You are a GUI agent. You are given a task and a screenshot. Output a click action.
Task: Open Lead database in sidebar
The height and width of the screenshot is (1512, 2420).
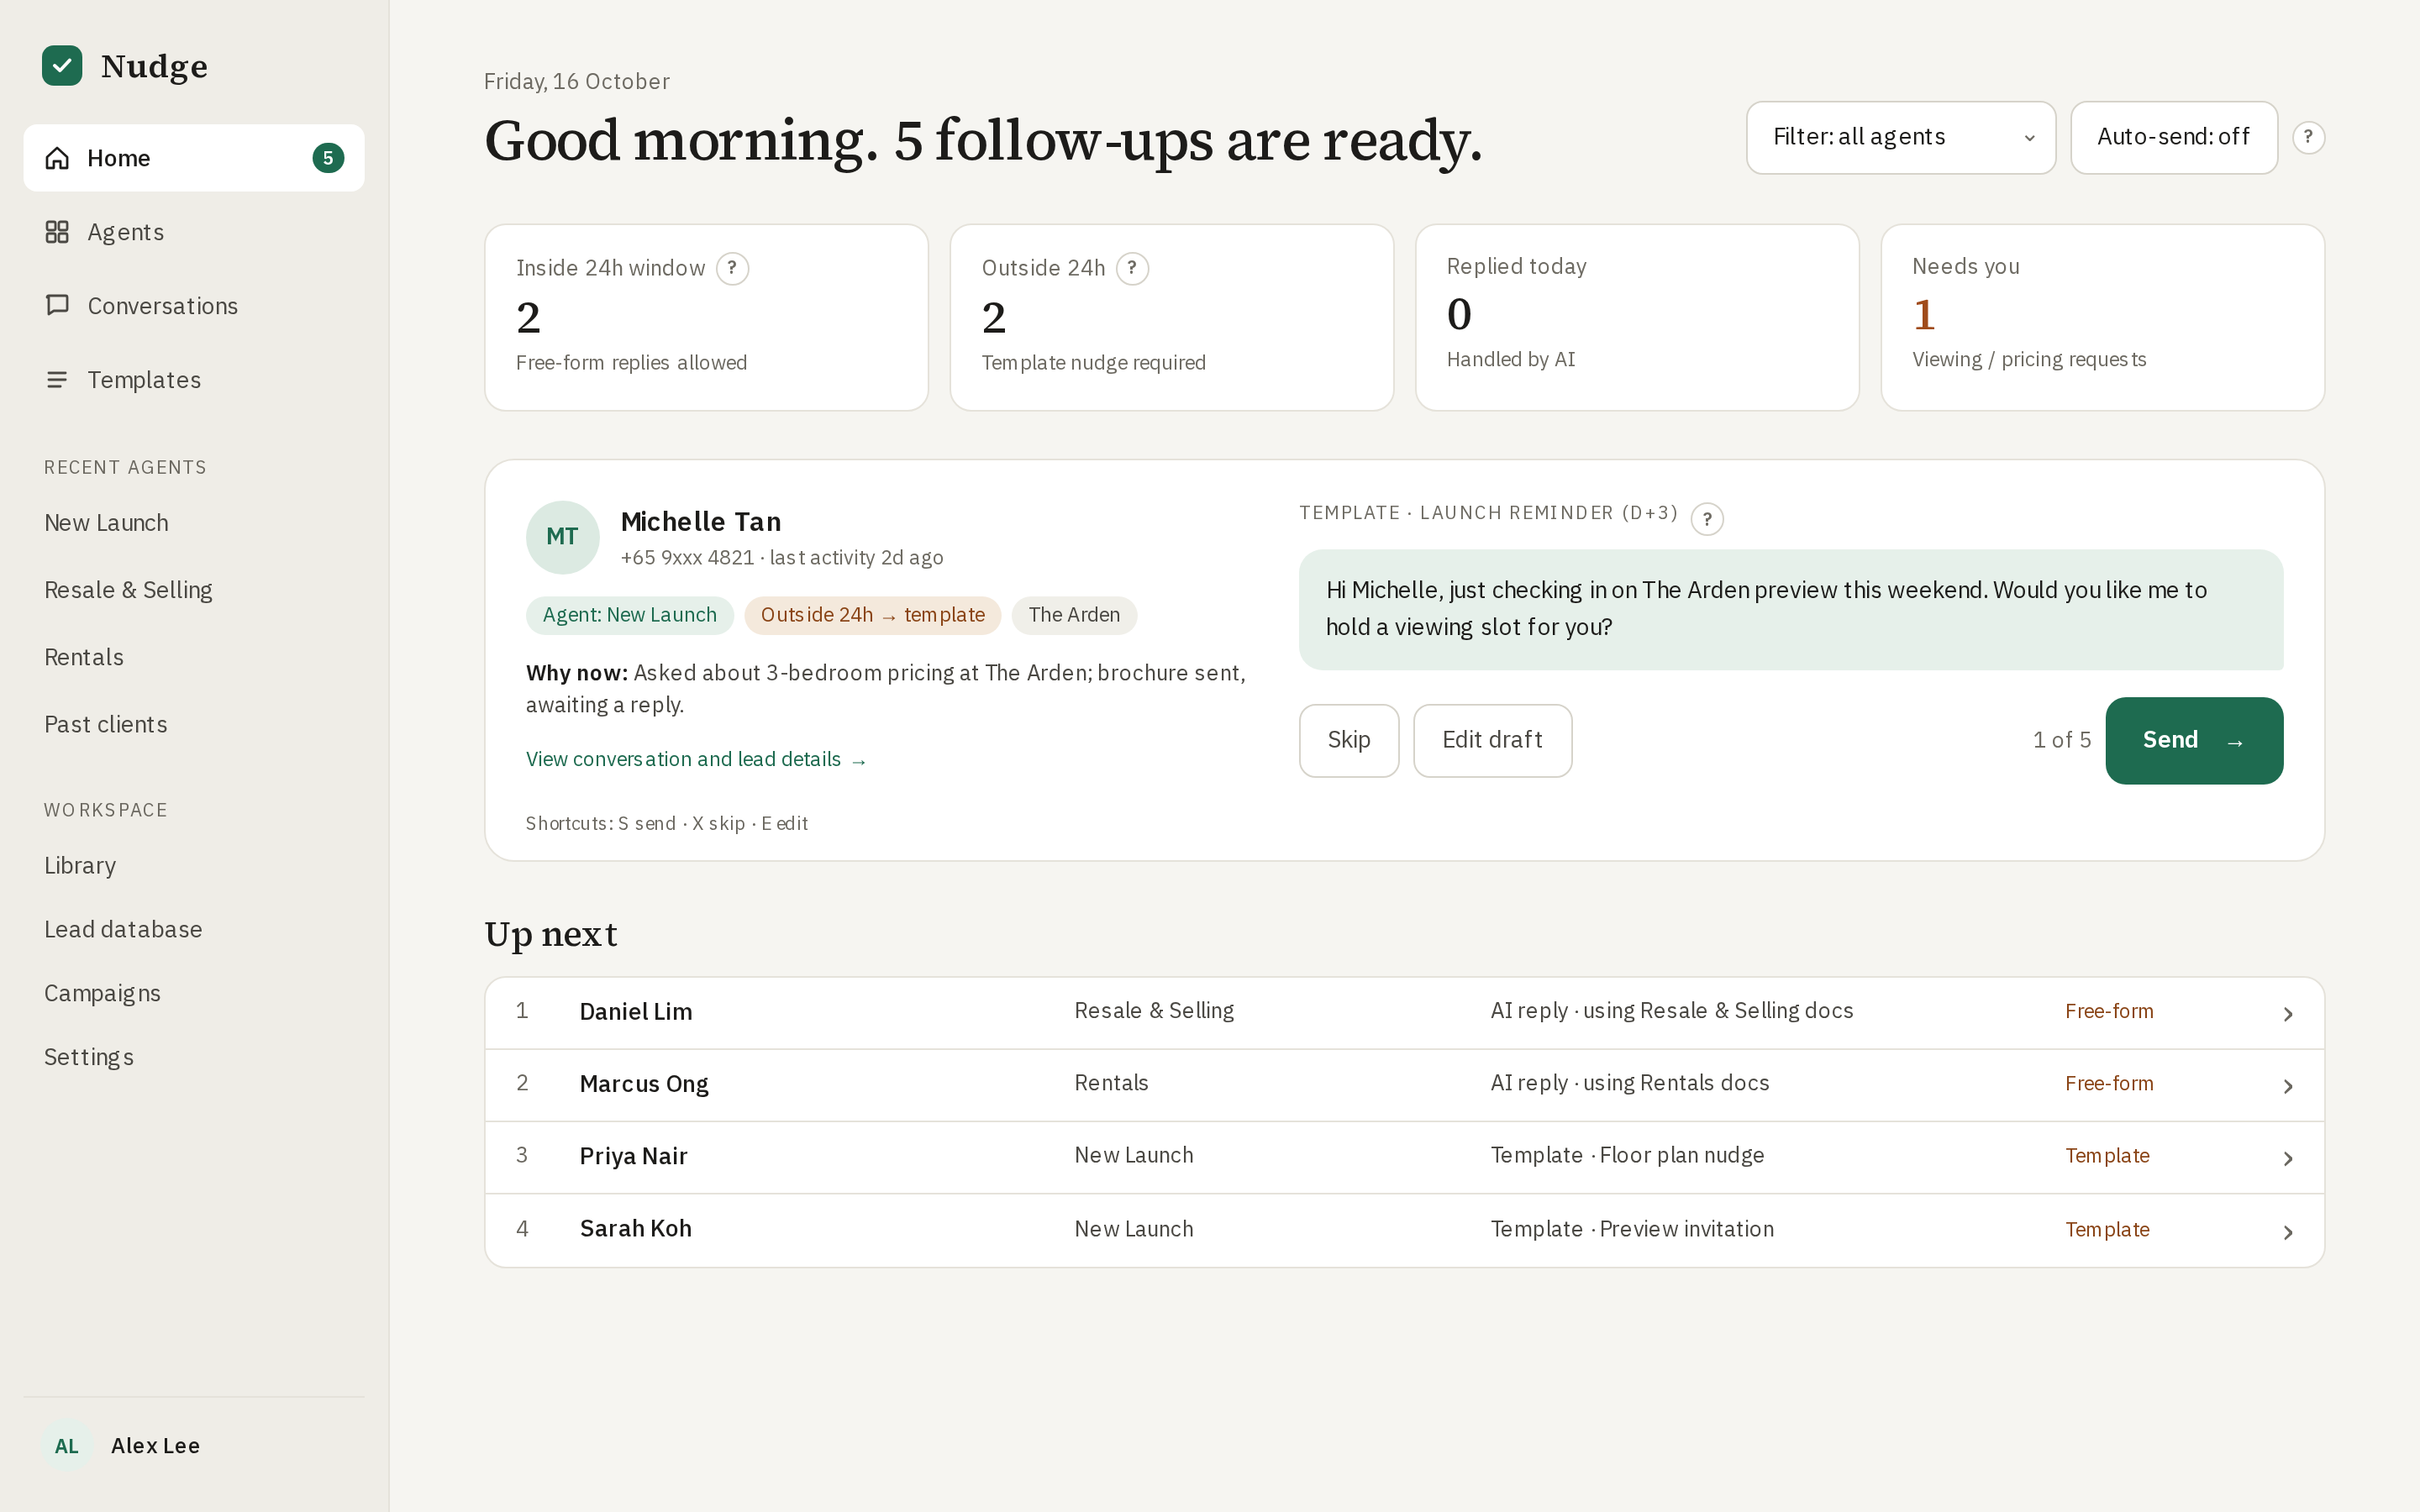(x=123, y=929)
